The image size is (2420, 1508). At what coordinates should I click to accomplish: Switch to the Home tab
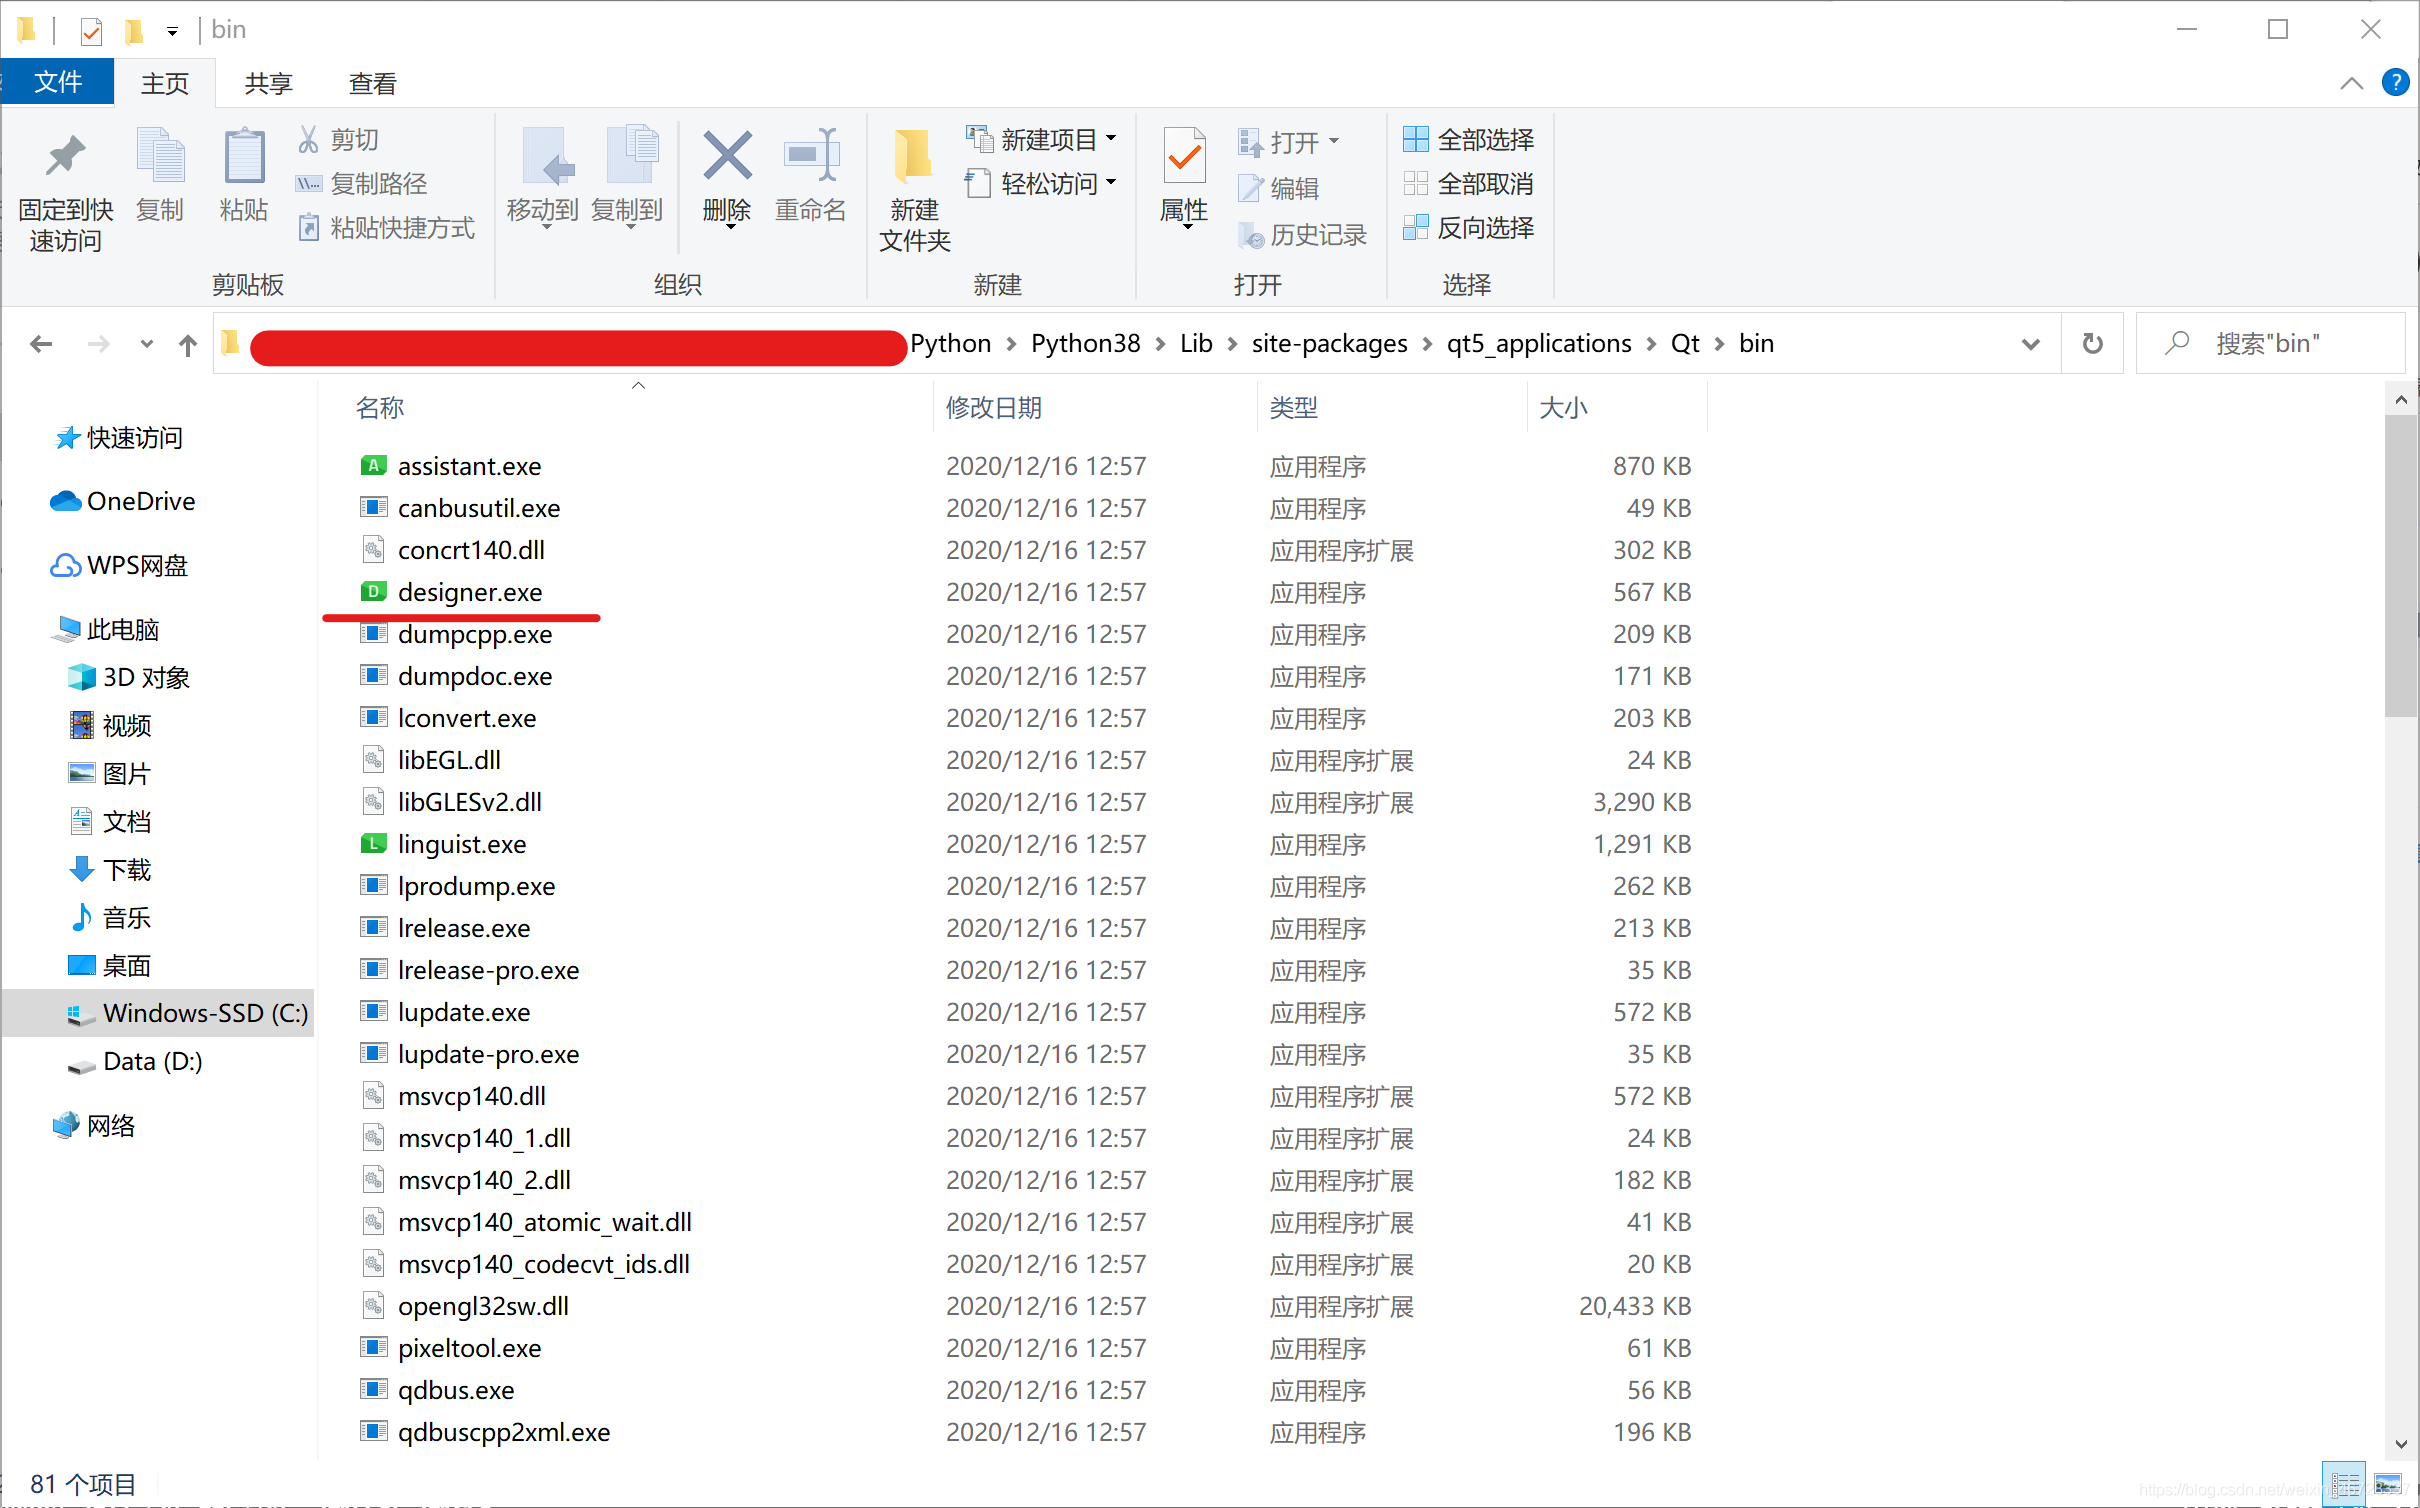(165, 83)
